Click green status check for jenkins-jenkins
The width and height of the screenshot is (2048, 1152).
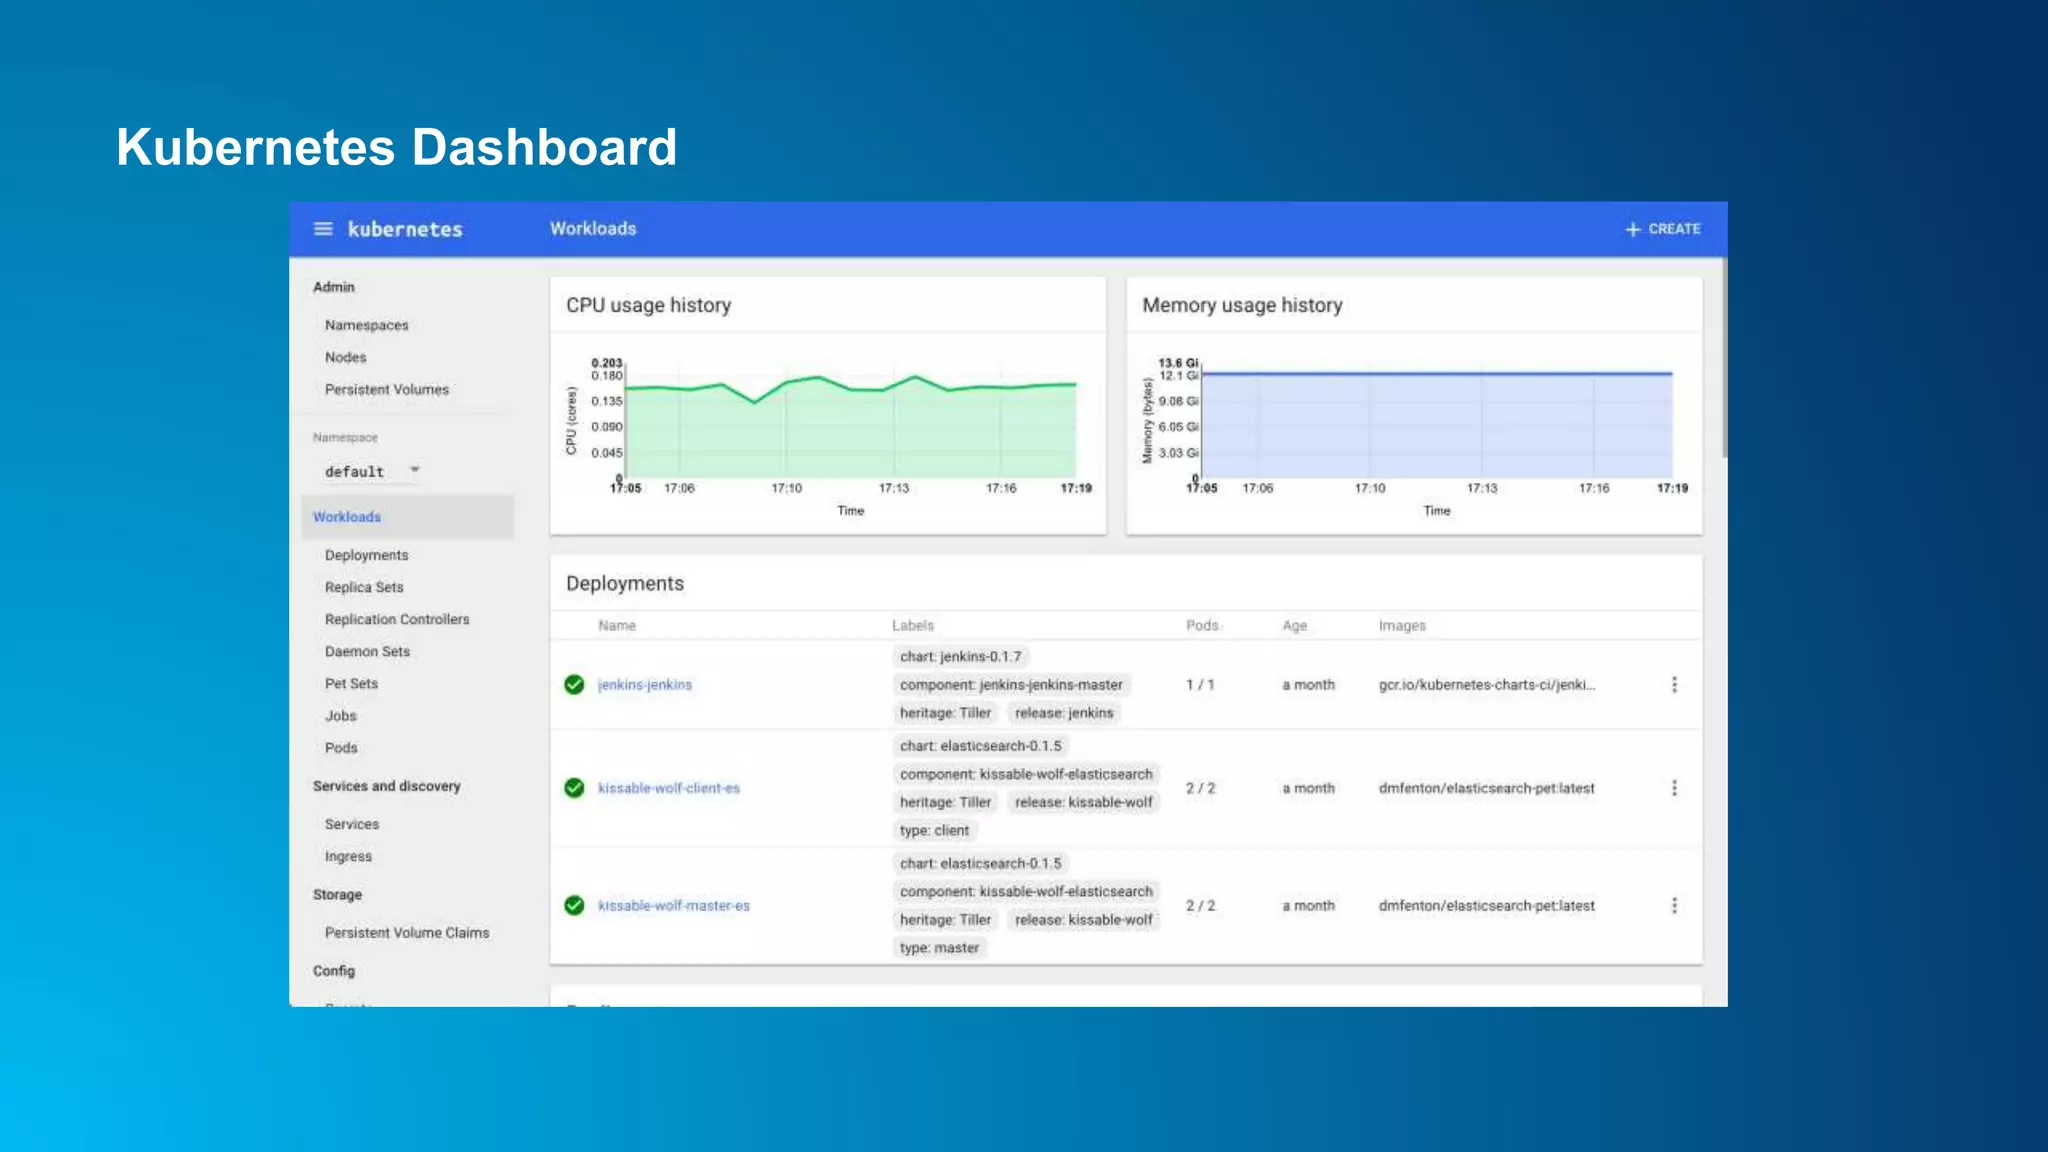pyautogui.click(x=574, y=685)
